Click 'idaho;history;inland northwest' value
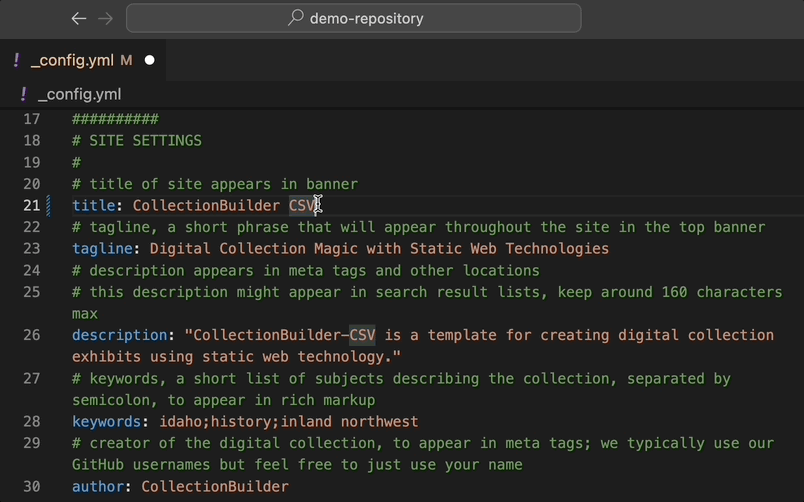This screenshot has height=502, width=804. pos(289,421)
